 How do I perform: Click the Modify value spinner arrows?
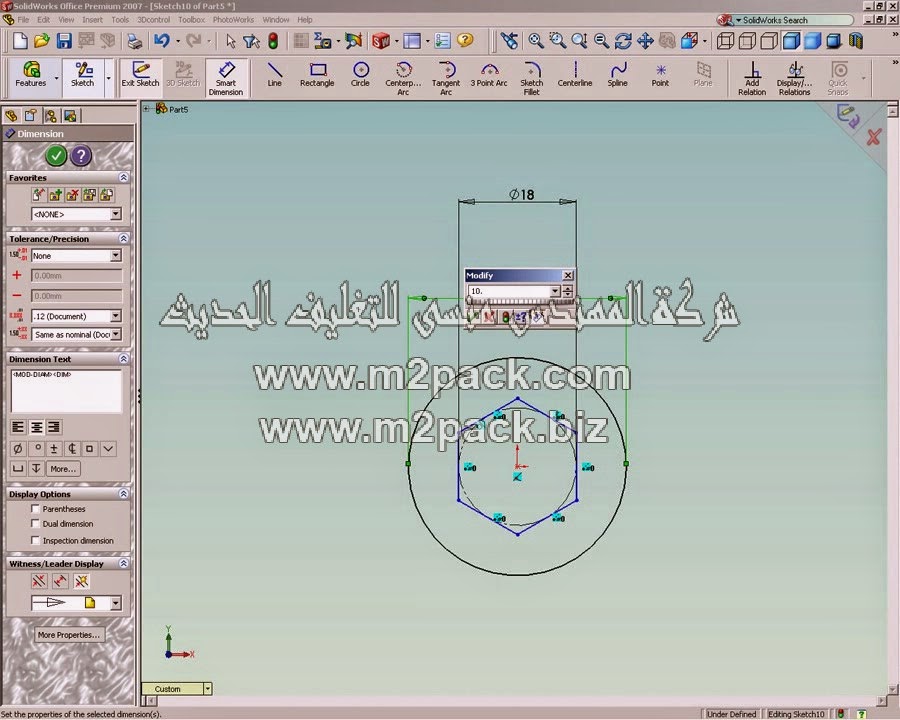coord(568,291)
